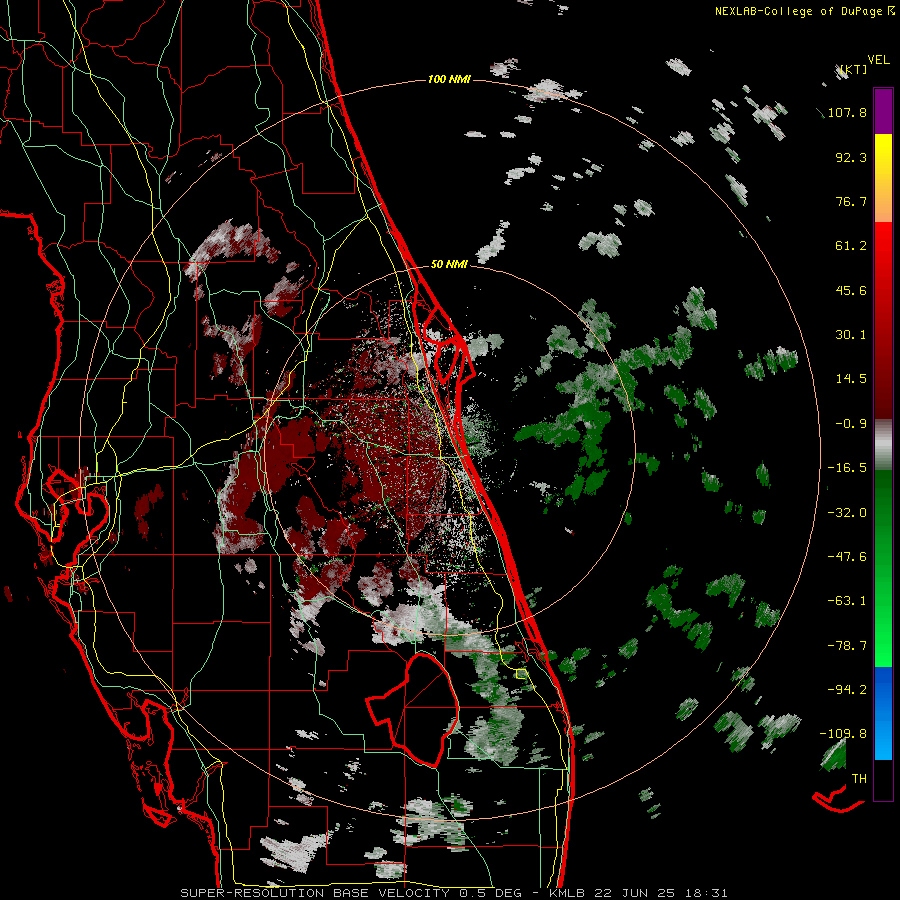
Task: Click the "100 NMI" range ring label
Action: (449, 79)
